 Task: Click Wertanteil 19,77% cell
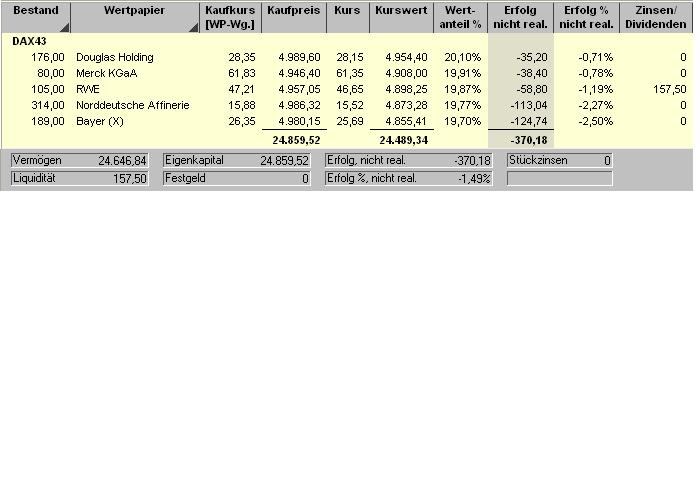(x=462, y=105)
